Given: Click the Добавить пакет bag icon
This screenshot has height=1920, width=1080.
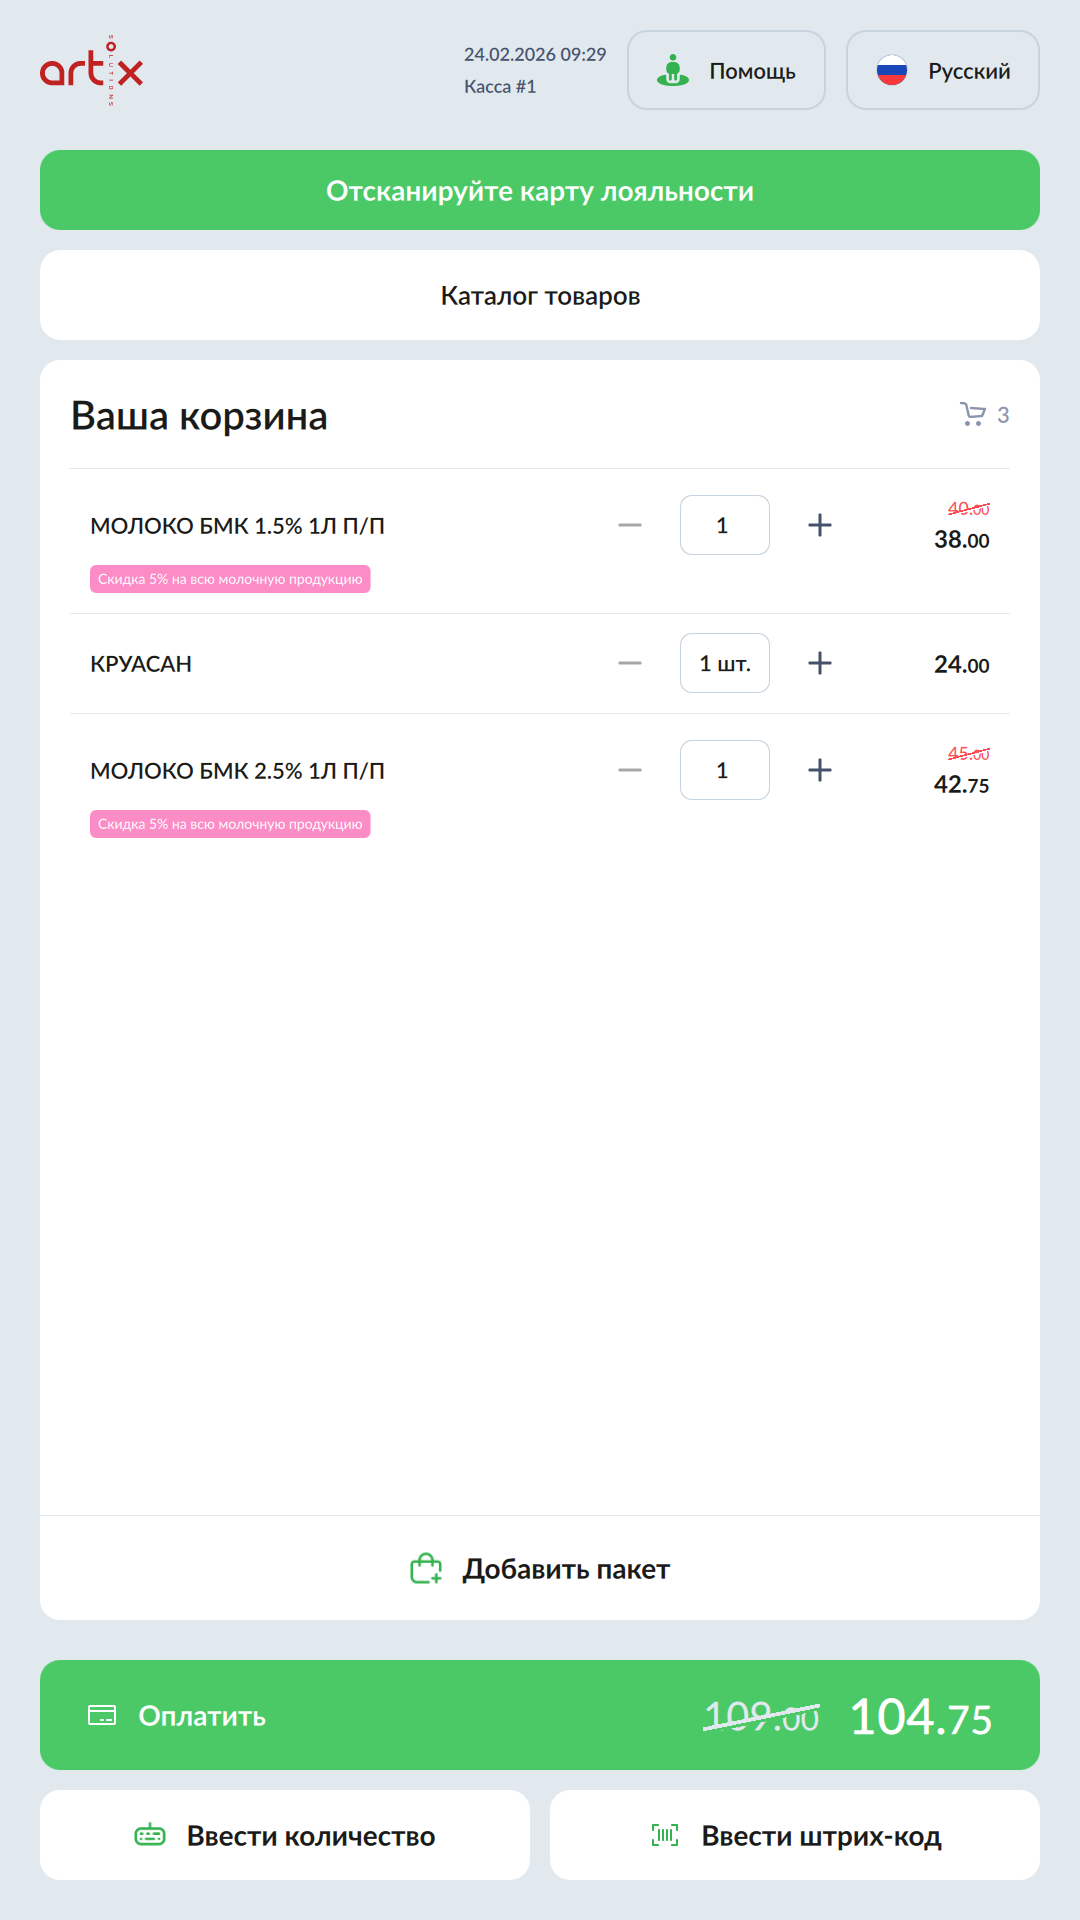Looking at the screenshot, I should tap(426, 1568).
